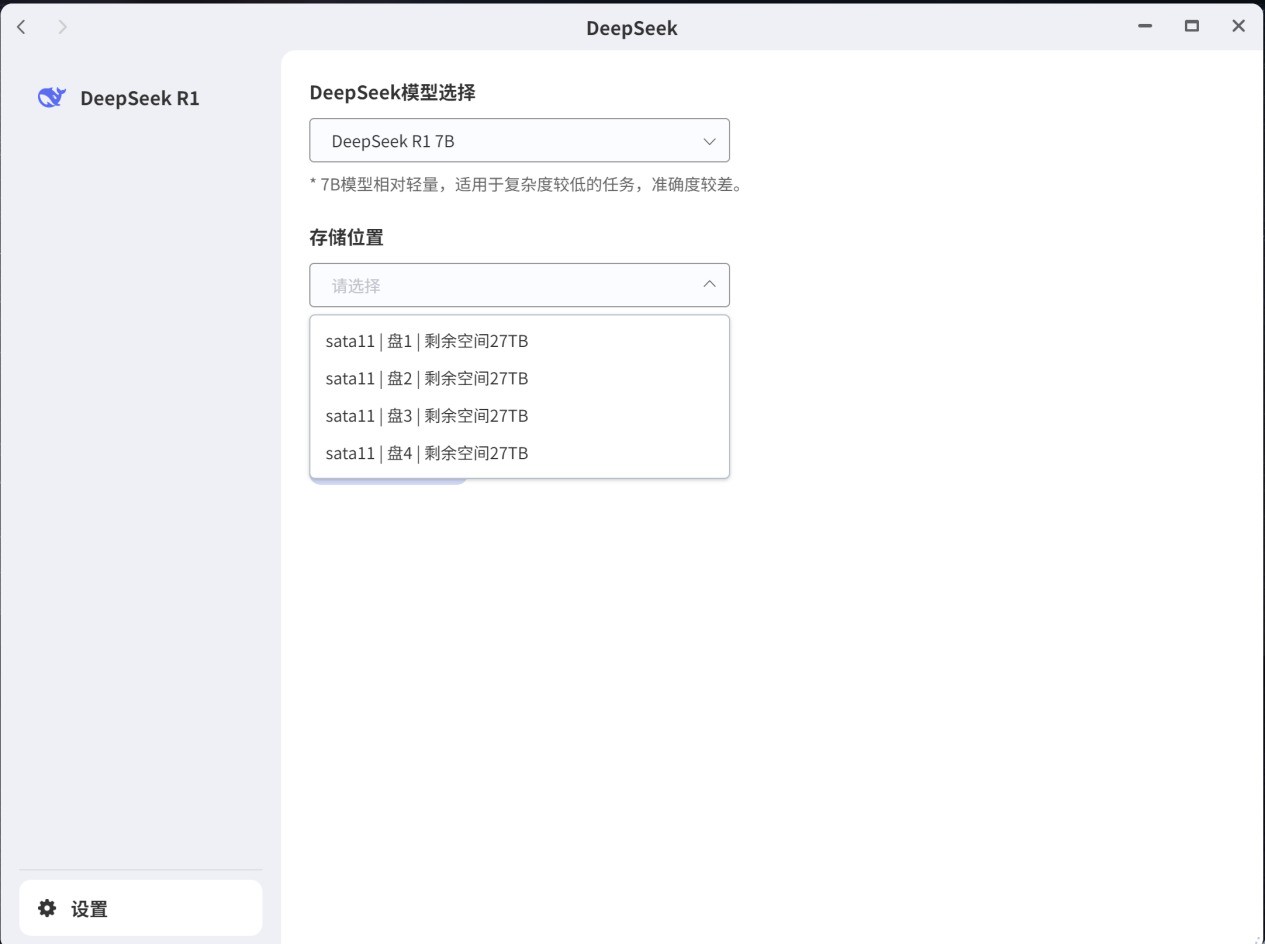Click the 存储位置 heading
Image resolution: width=1265 pixels, height=944 pixels.
[x=346, y=238]
